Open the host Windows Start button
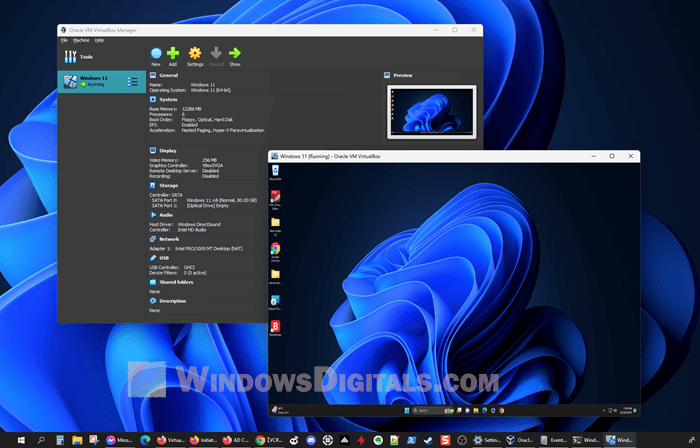700x448 pixels. pyautogui.click(x=21, y=440)
